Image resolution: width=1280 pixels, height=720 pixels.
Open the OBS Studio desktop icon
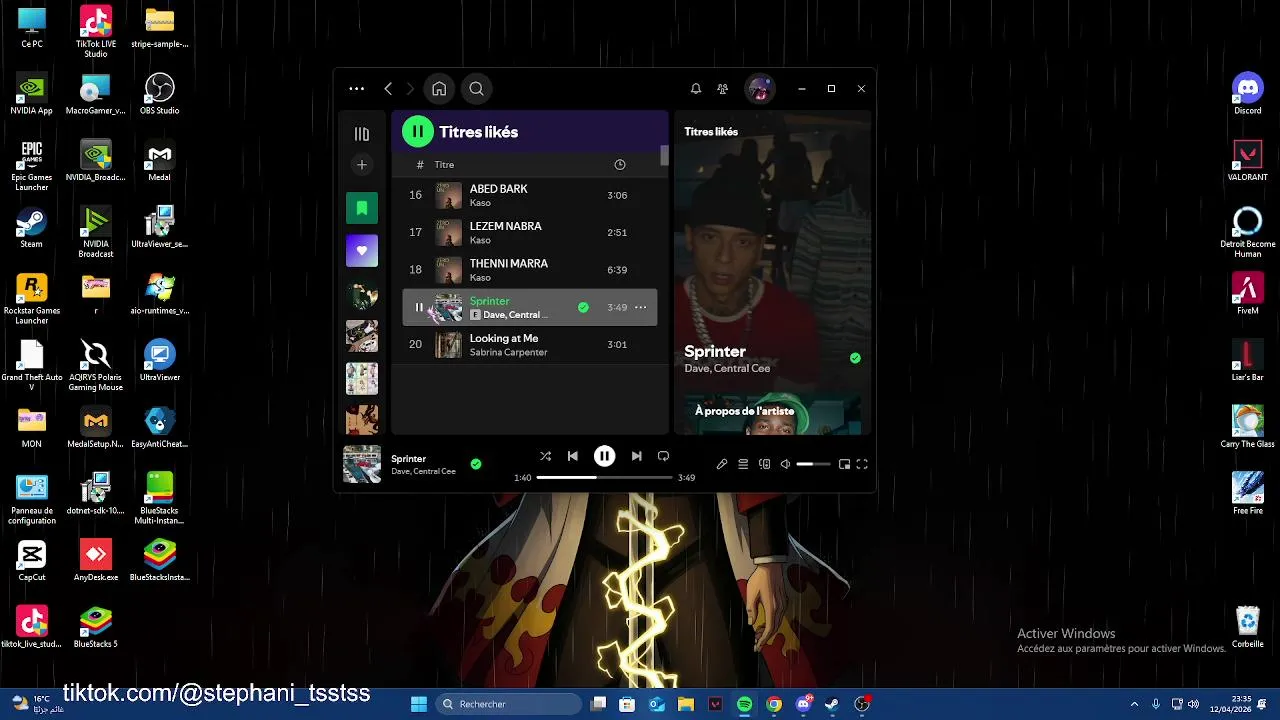tap(159, 93)
